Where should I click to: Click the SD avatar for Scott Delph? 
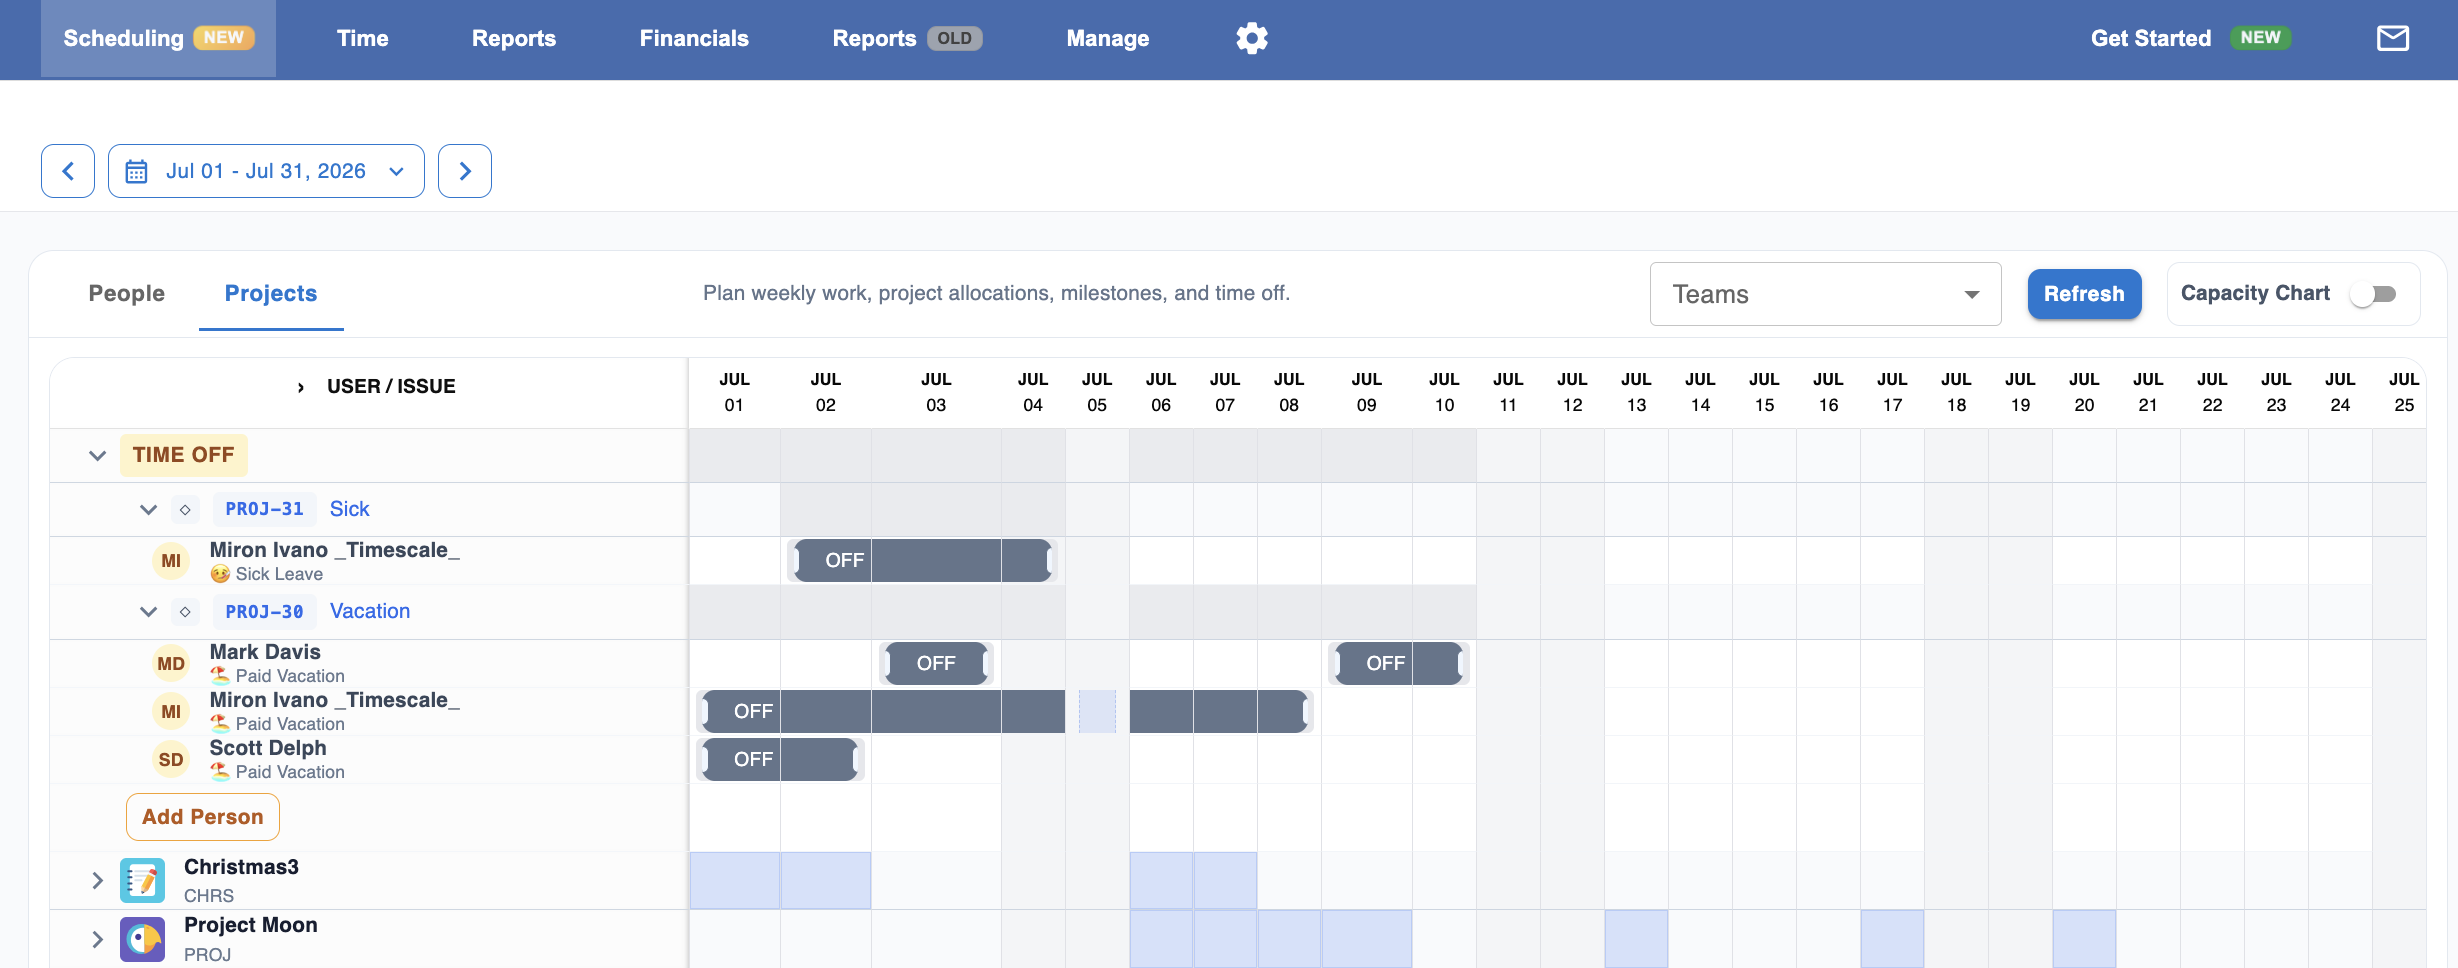click(x=171, y=760)
